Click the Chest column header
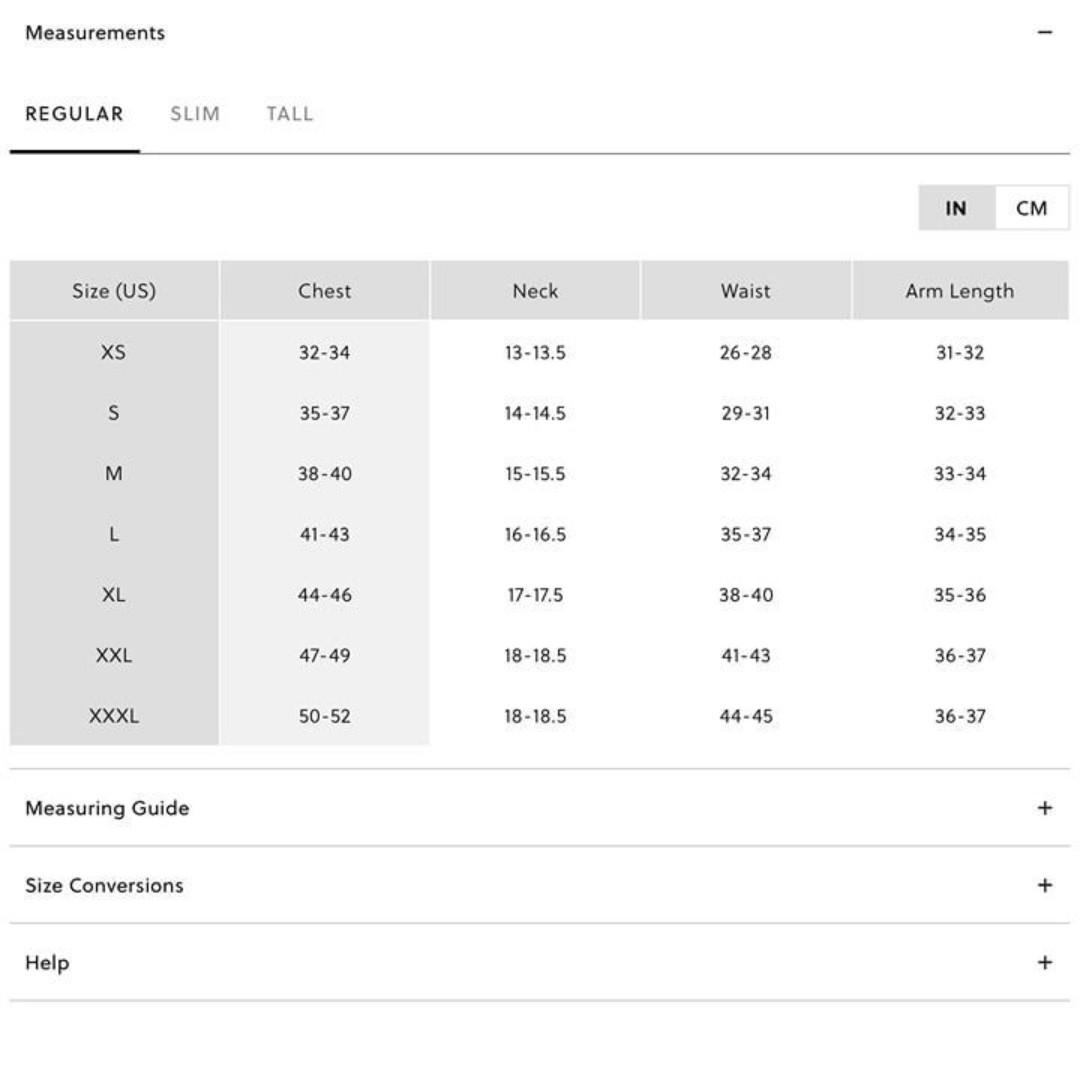 pos(324,291)
